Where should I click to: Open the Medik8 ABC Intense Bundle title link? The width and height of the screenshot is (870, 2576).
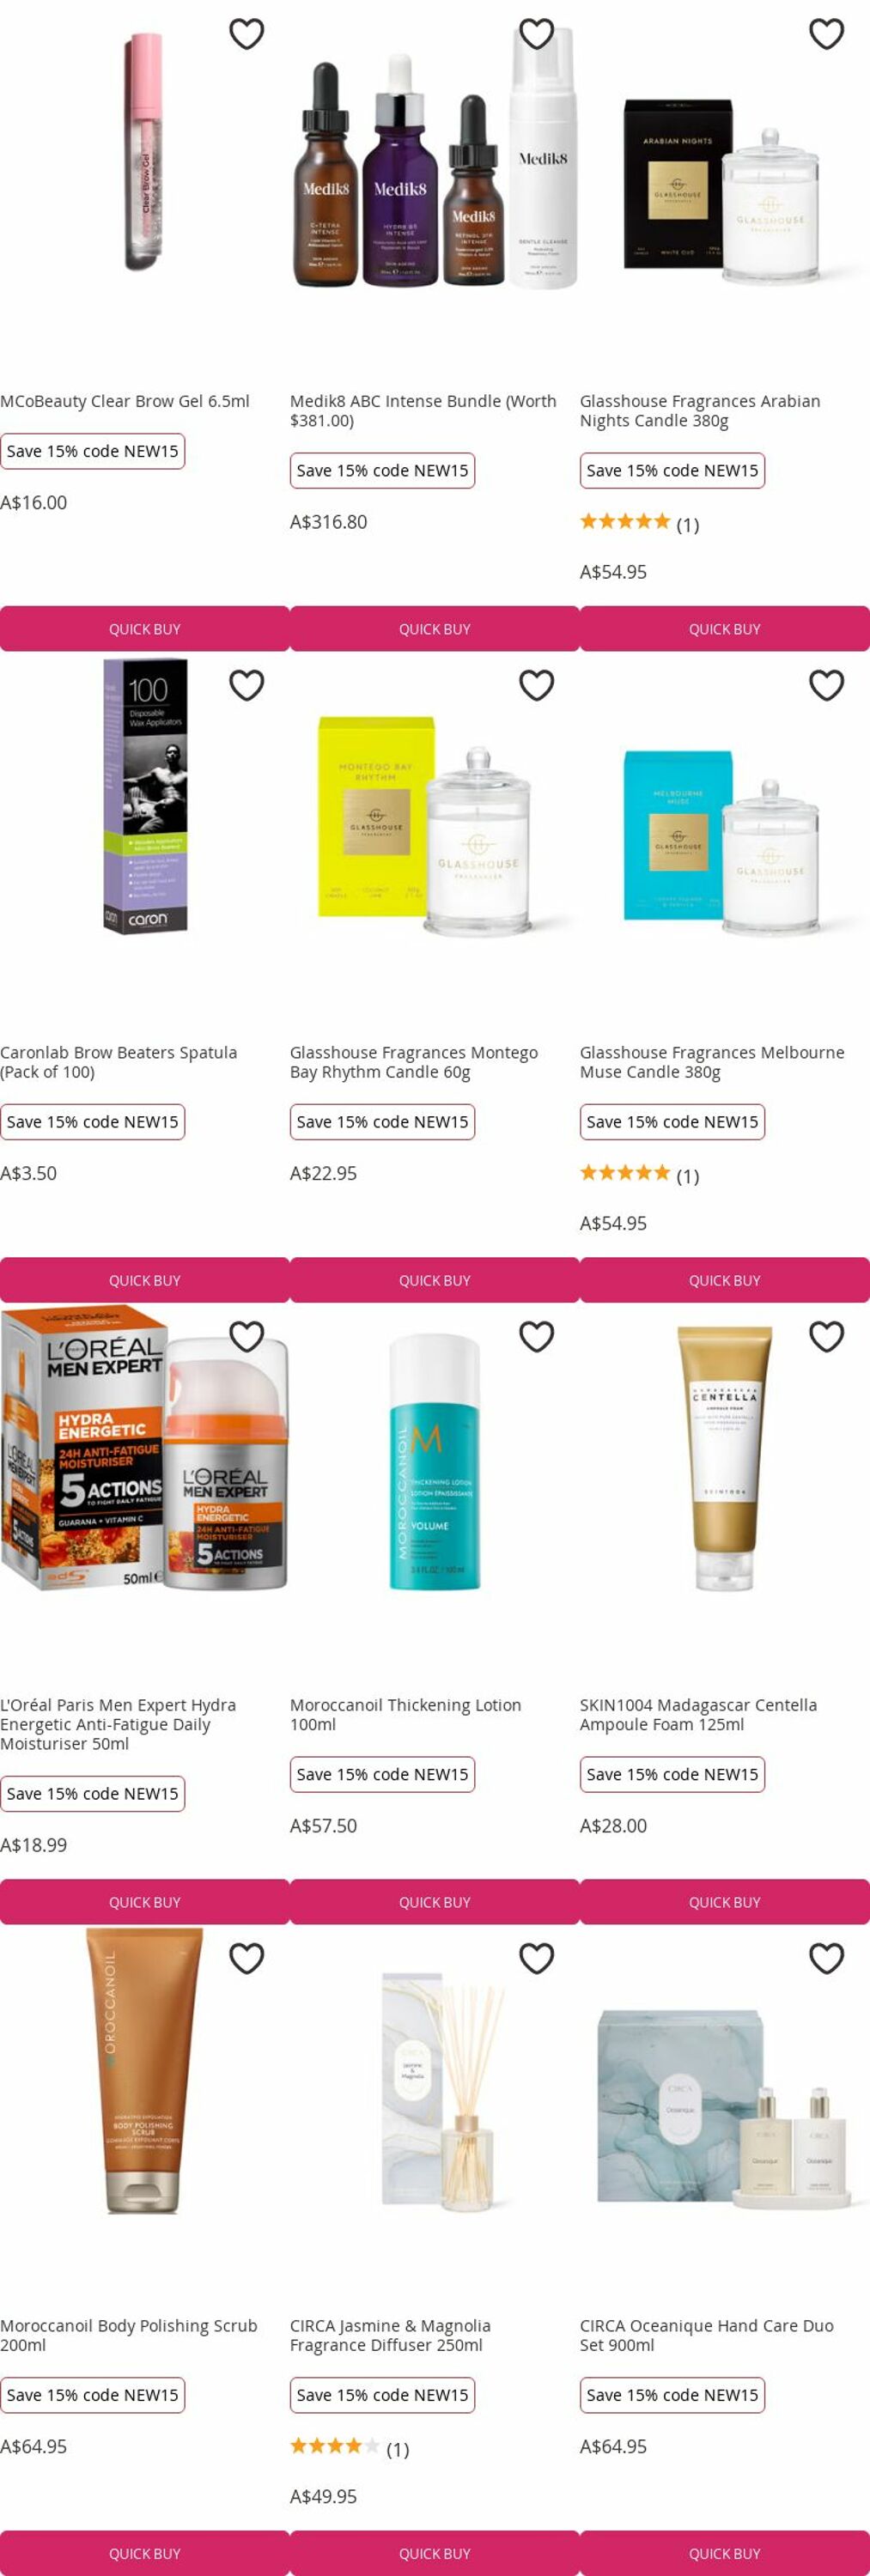pos(423,411)
